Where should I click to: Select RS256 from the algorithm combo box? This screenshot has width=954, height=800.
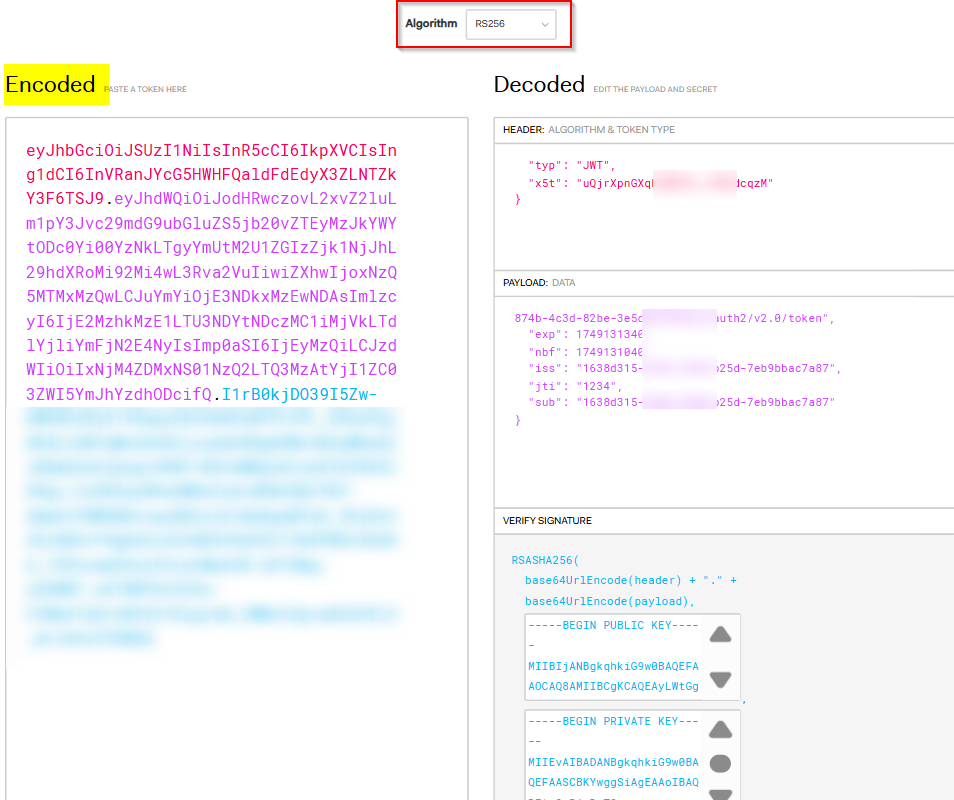[511, 24]
